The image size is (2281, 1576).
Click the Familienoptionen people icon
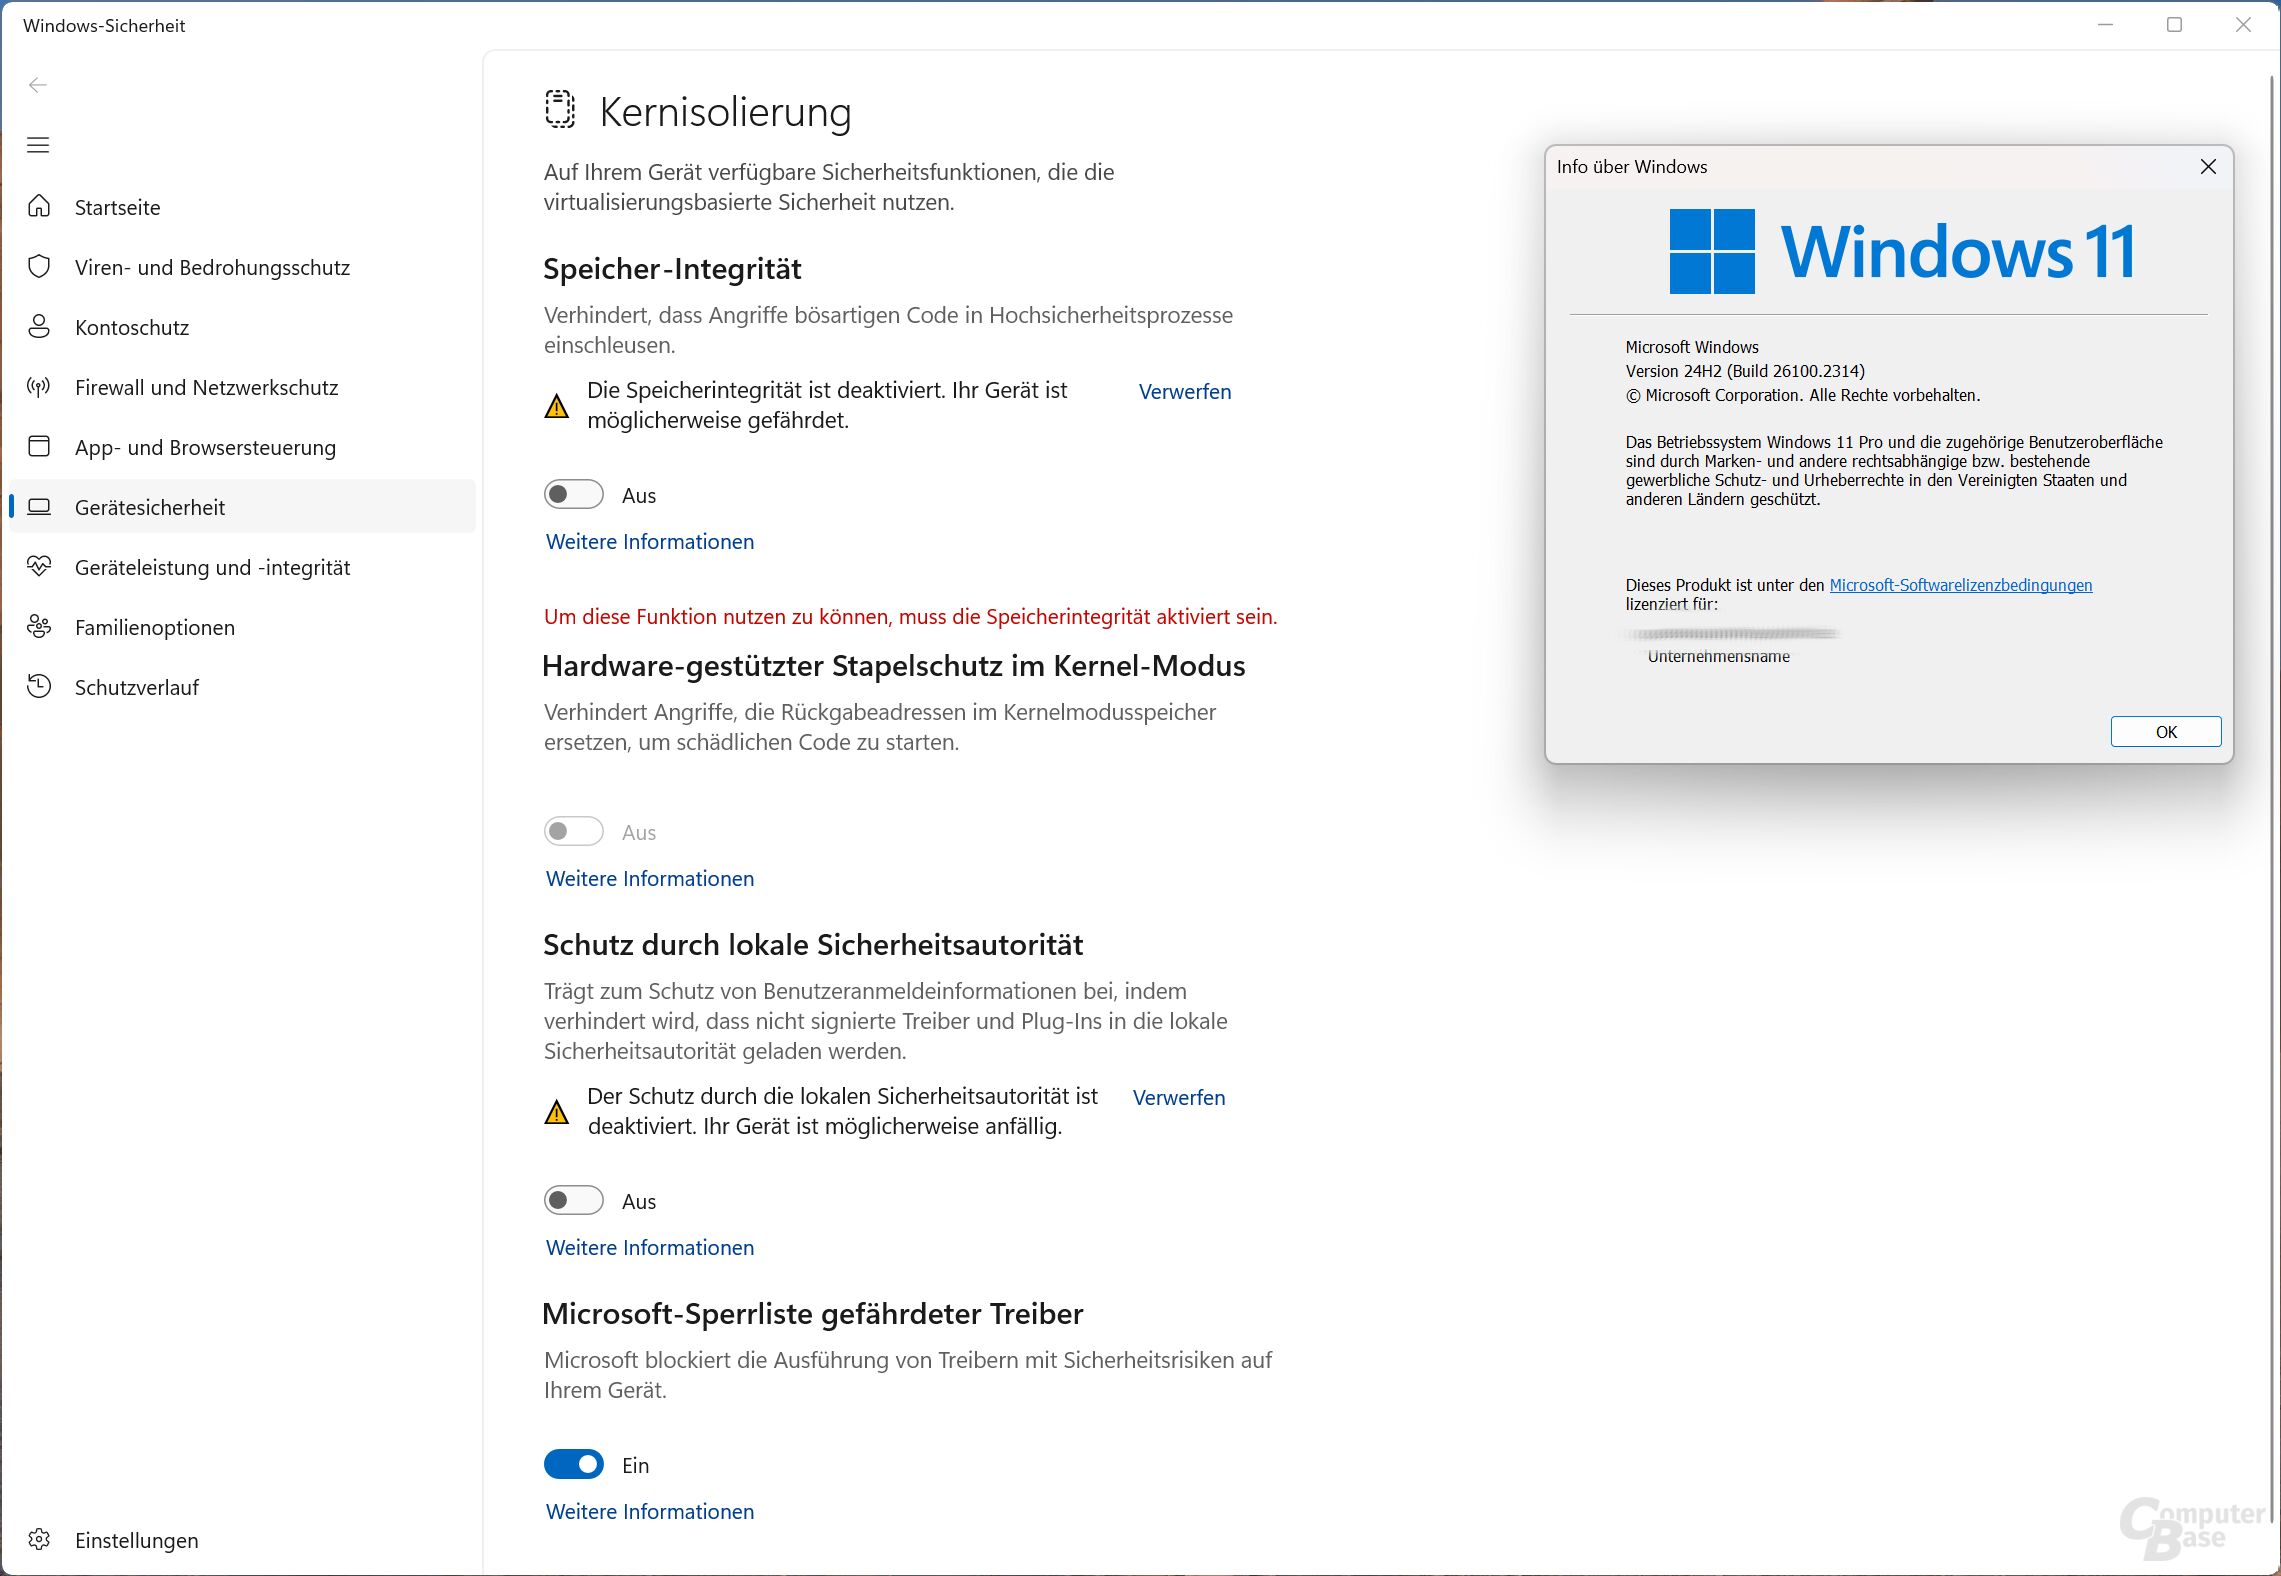pyautogui.click(x=39, y=627)
